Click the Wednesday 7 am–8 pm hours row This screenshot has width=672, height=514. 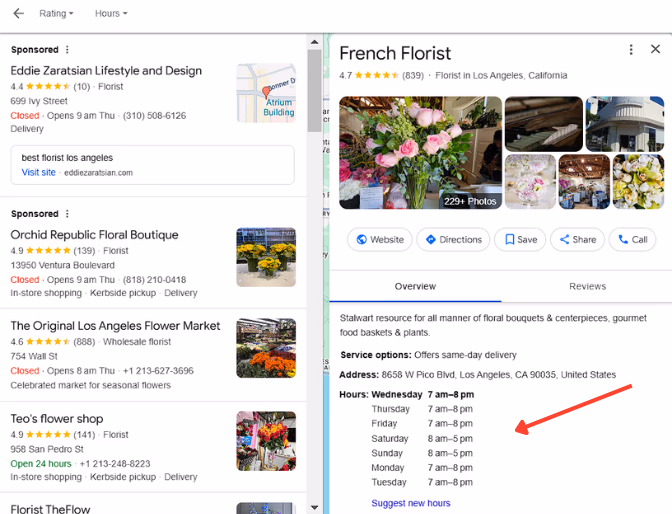(x=423, y=395)
